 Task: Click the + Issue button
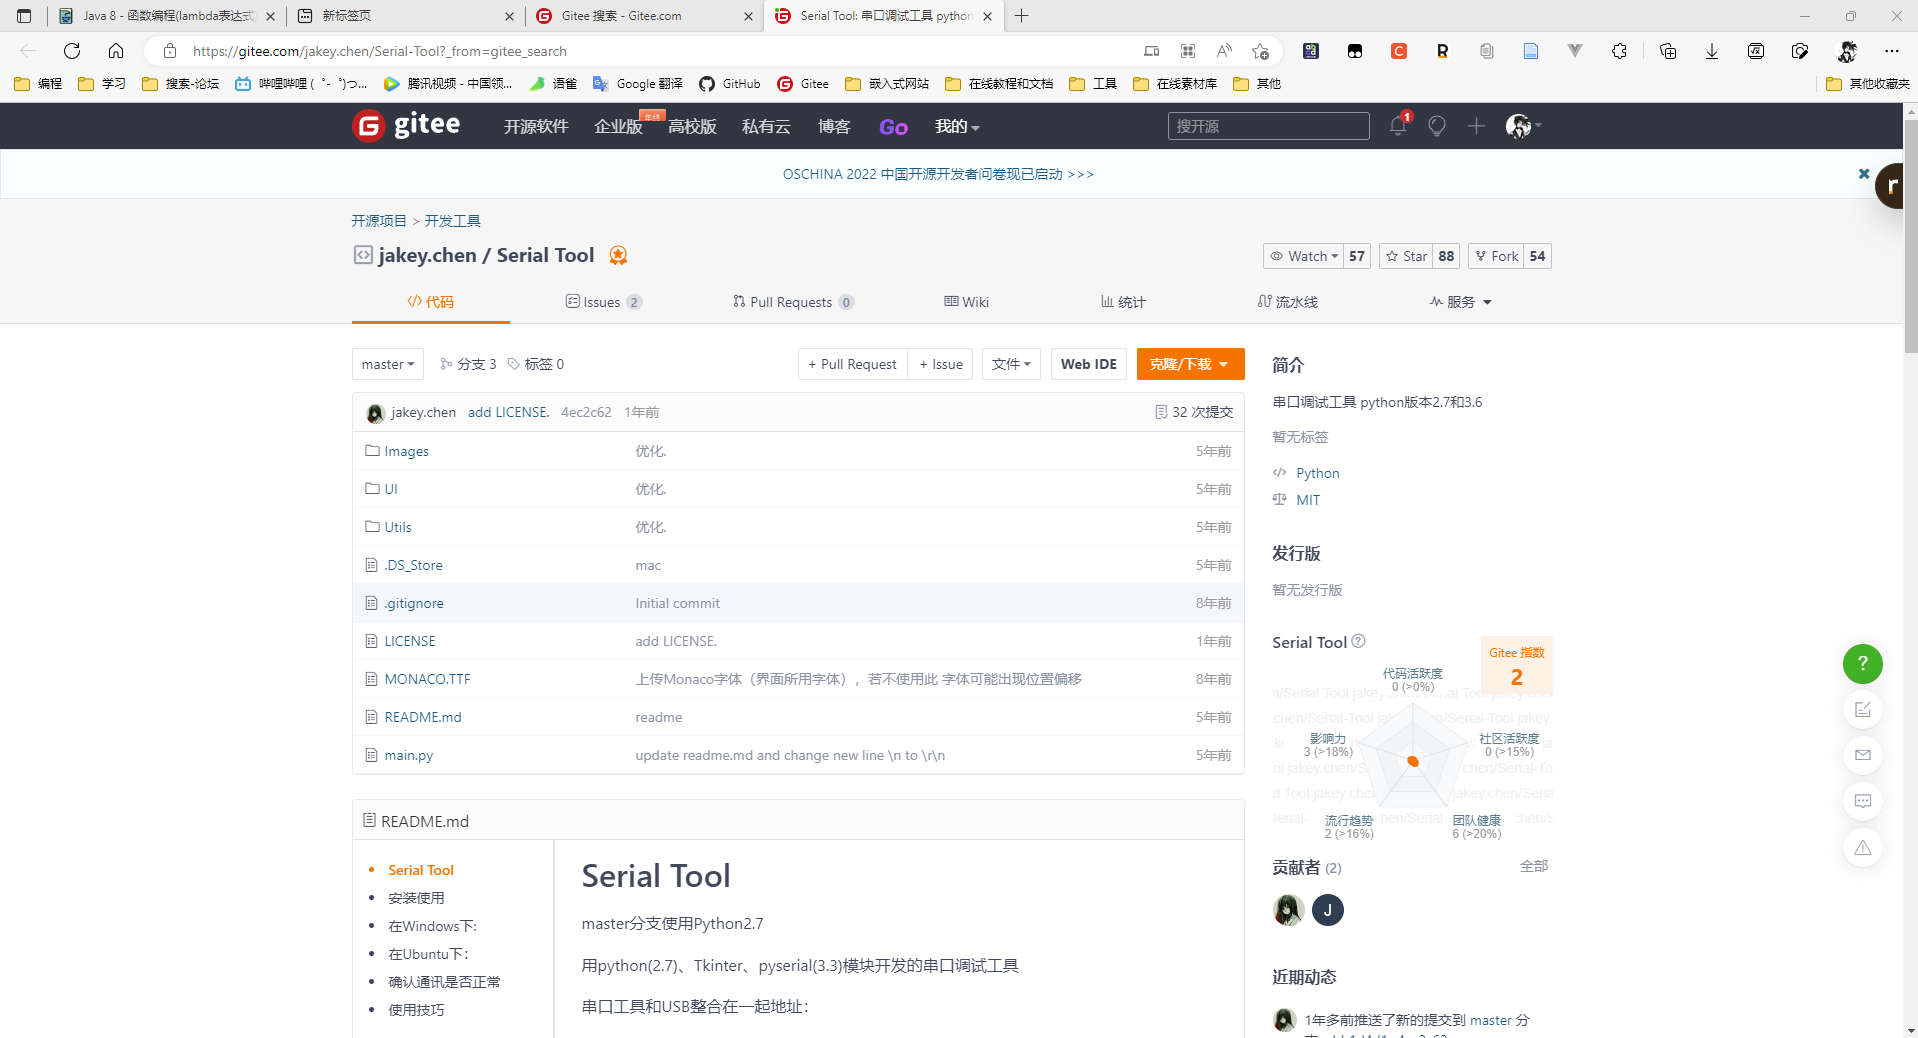tap(940, 364)
